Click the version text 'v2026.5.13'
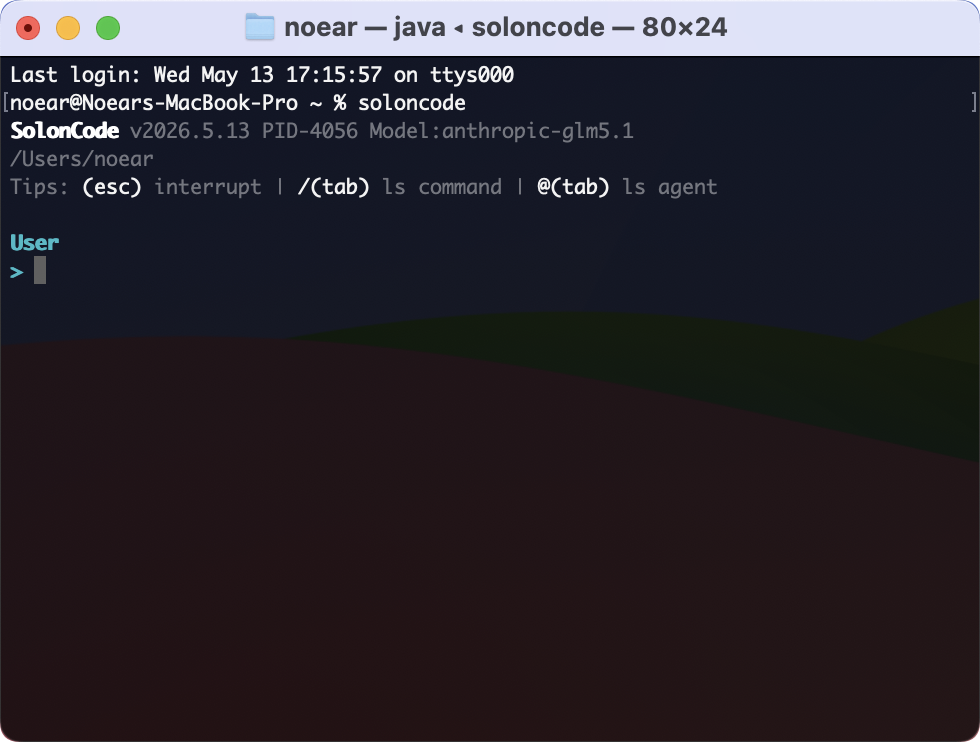 point(189,131)
